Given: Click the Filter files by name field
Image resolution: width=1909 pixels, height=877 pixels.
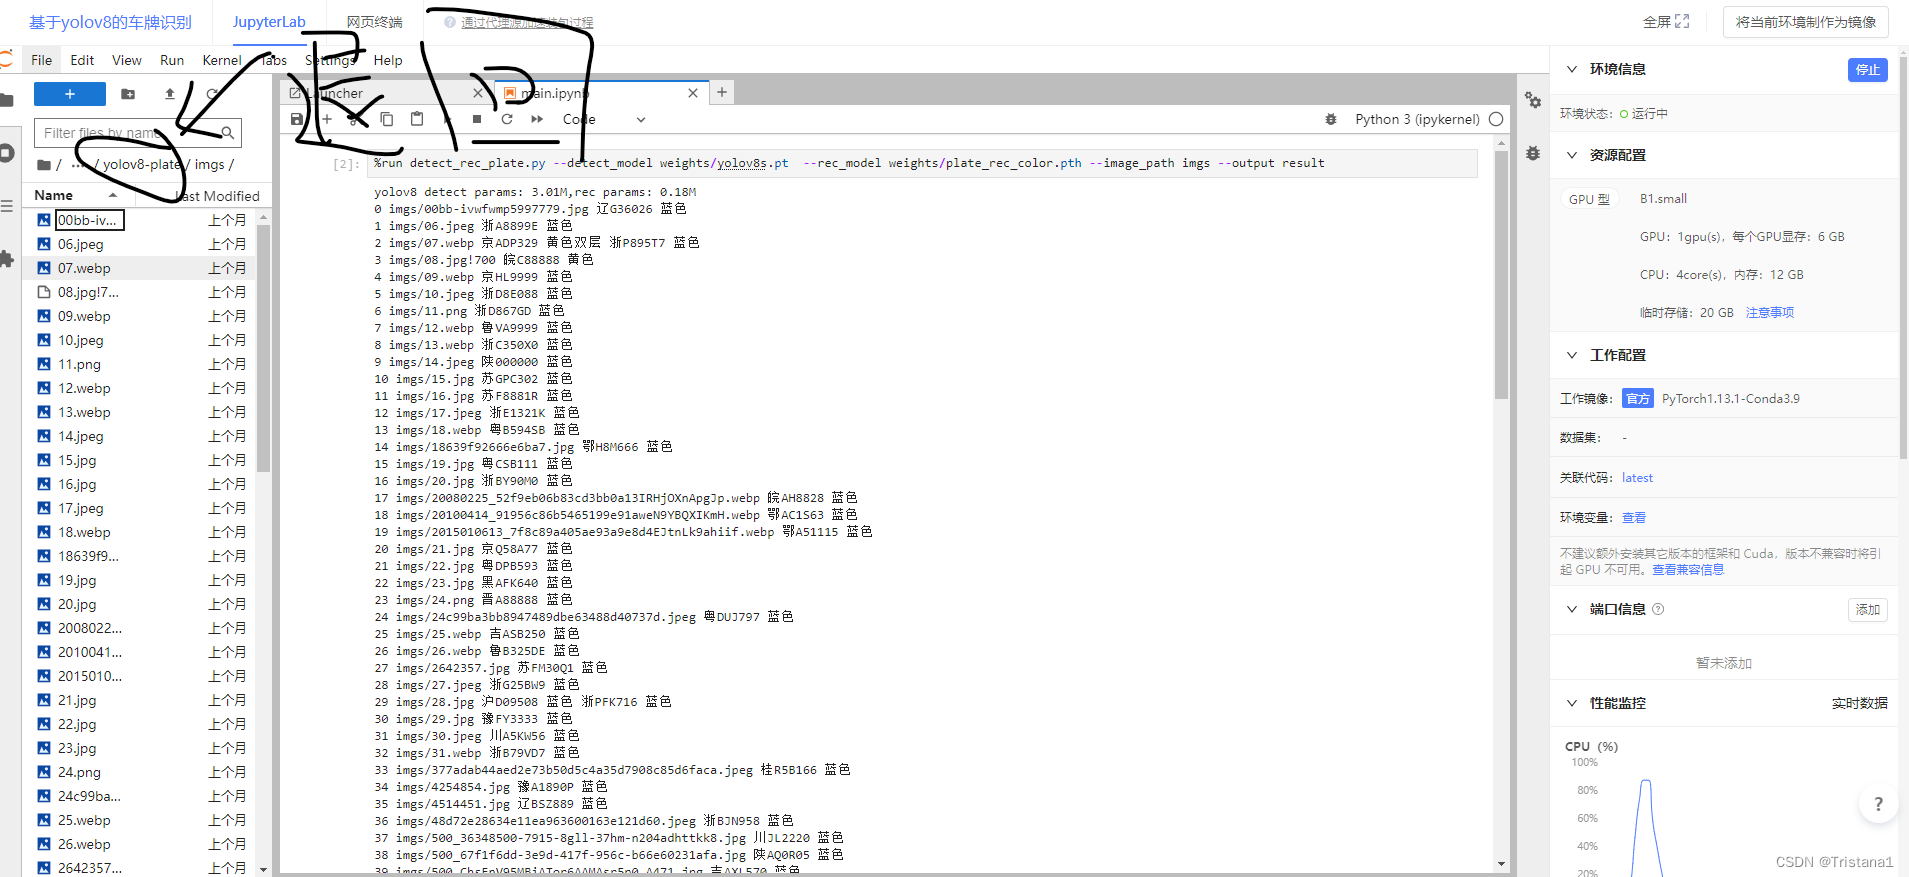Looking at the screenshot, I should (138, 133).
